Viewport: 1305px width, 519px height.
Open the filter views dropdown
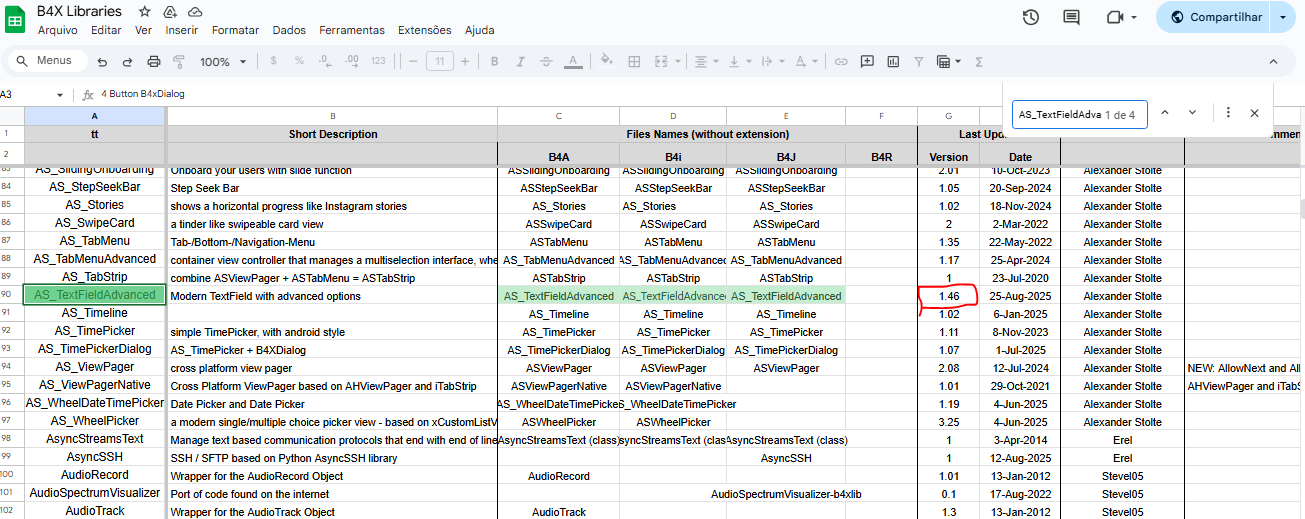[x=948, y=61]
